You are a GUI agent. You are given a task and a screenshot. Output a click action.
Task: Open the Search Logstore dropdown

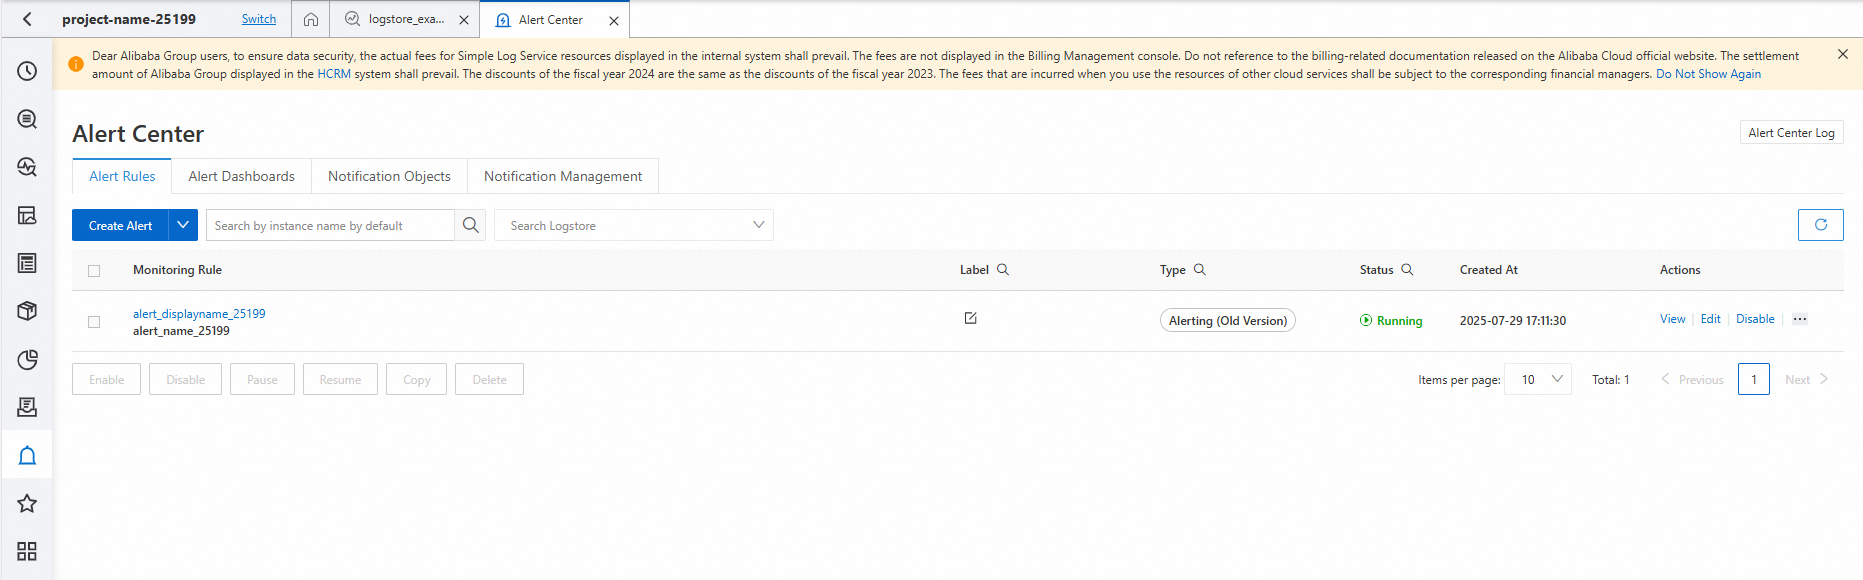tap(633, 225)
